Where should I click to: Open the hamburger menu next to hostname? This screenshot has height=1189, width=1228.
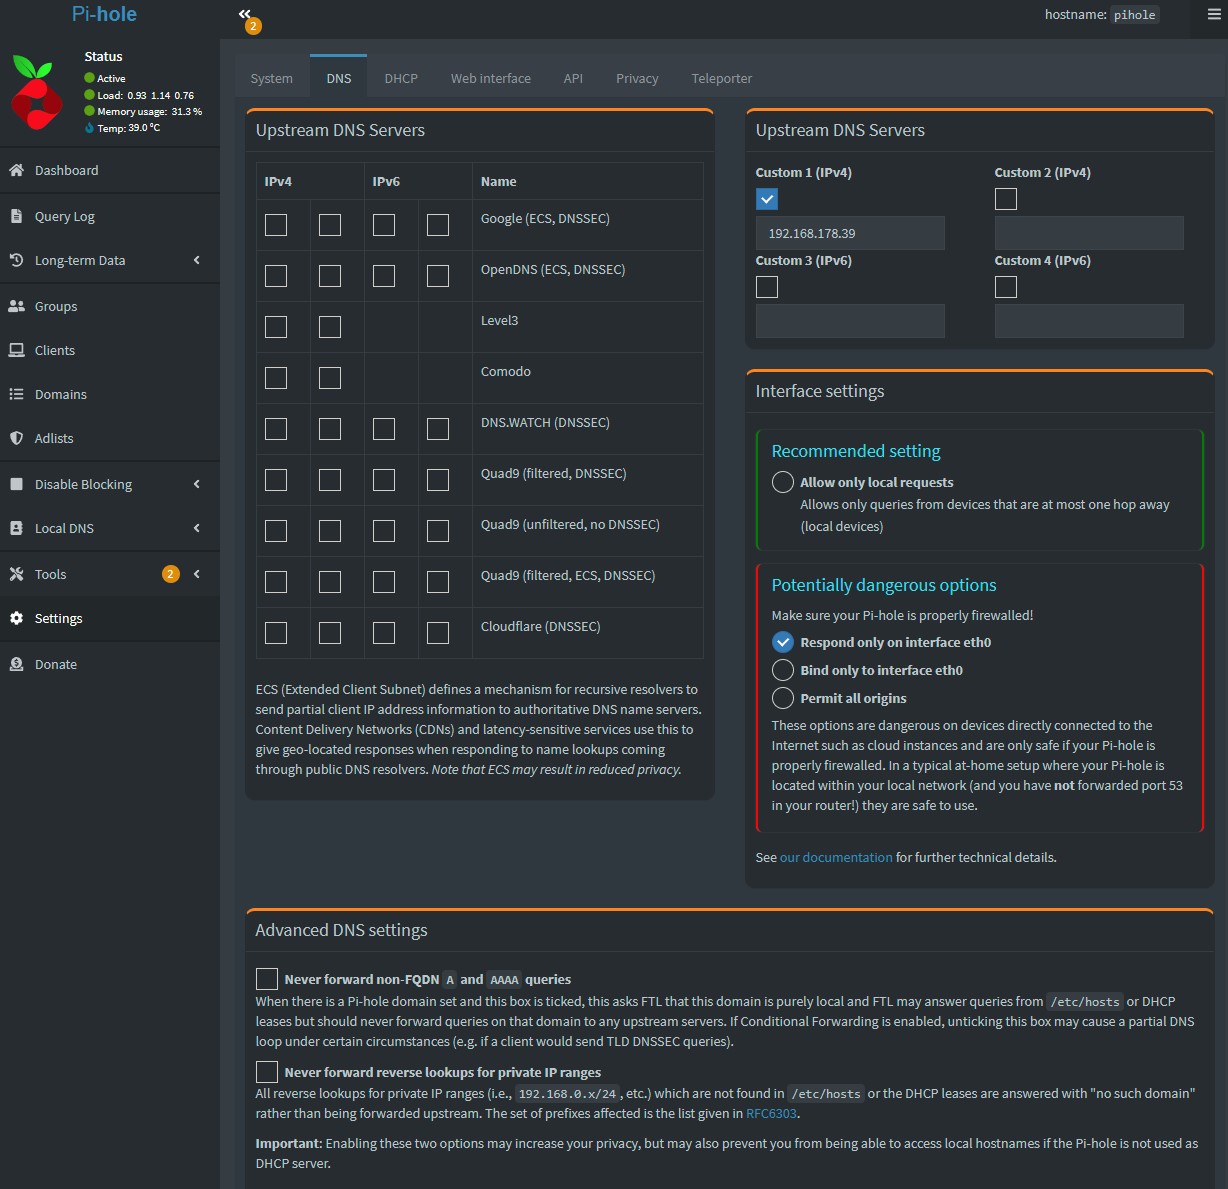[1214, 14]
